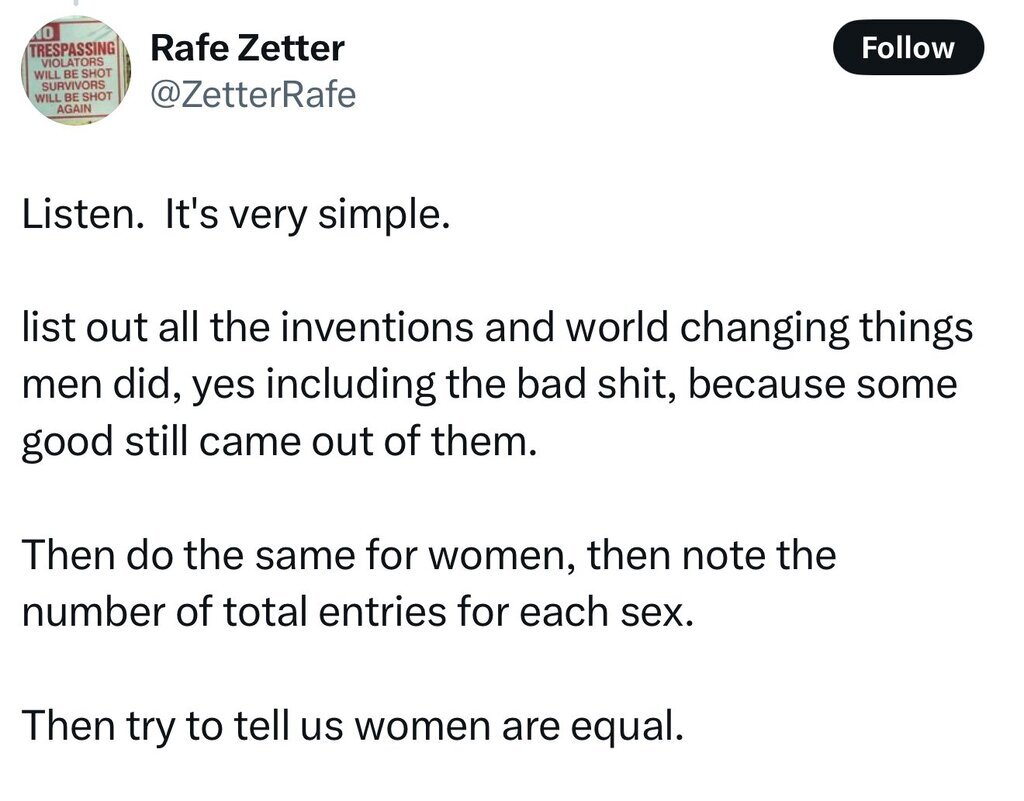Screen dimensions: 1024x801
Task: Click the line beginning "list out all the"
Action: 497,329
